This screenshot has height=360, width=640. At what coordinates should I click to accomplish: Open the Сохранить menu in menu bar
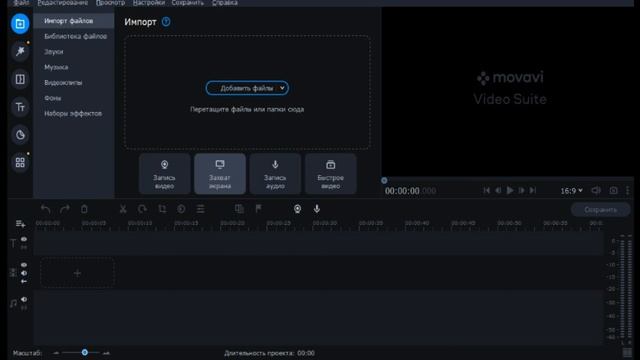click(187, 3)
